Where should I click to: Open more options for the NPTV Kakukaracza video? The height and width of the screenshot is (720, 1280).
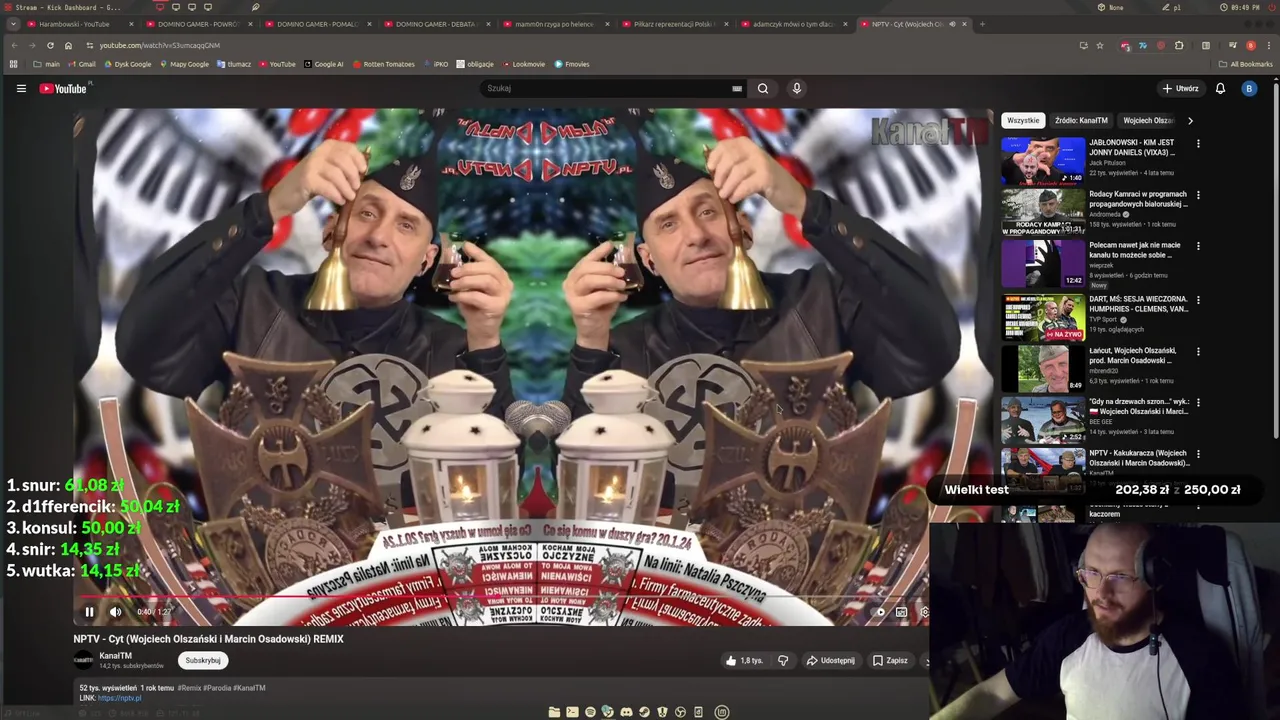point(1198,454)
